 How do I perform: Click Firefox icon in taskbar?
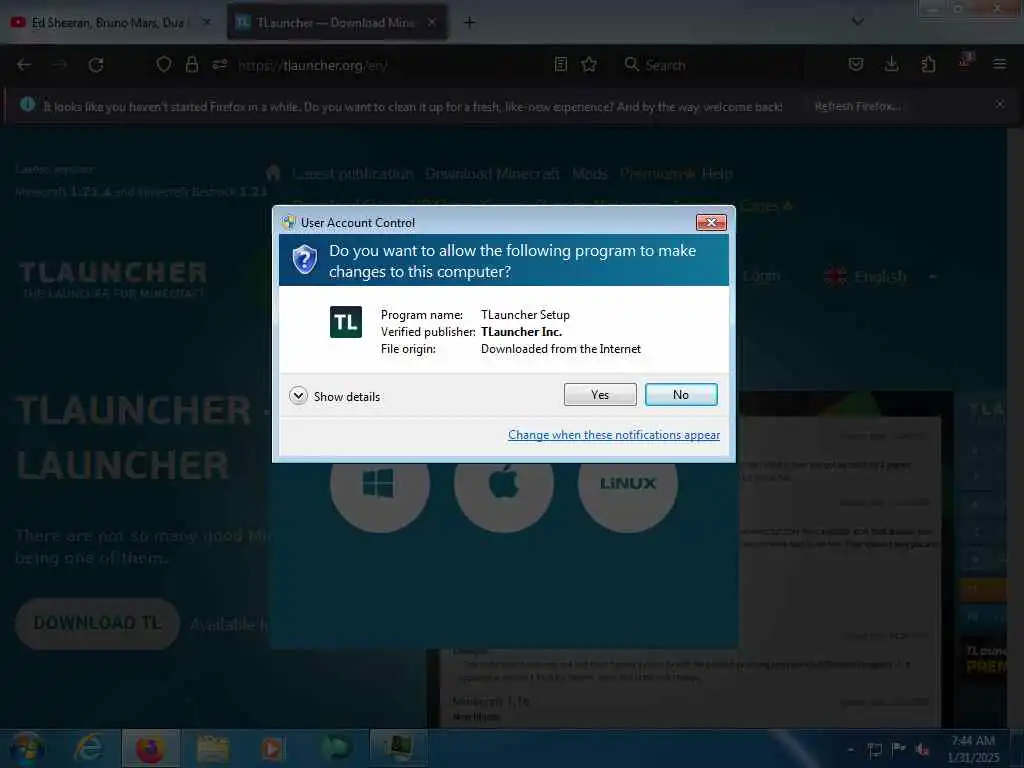(150, 748)
